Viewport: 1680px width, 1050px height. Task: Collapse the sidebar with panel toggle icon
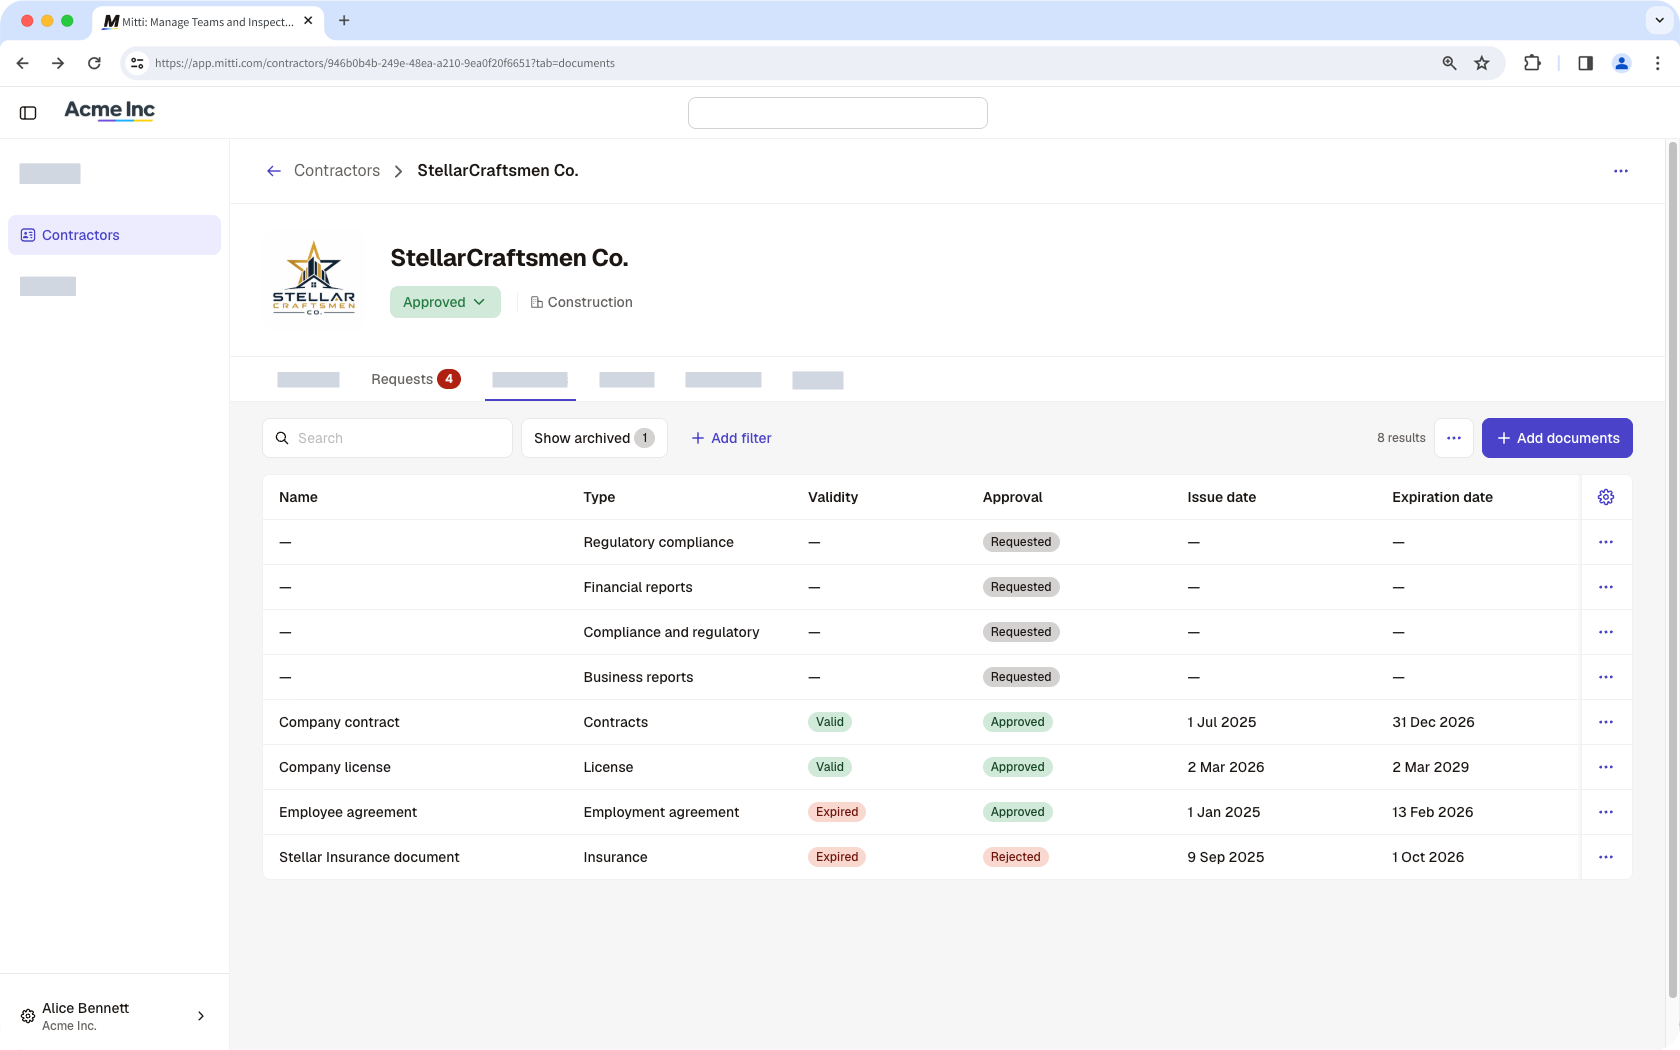coord(28,113)
